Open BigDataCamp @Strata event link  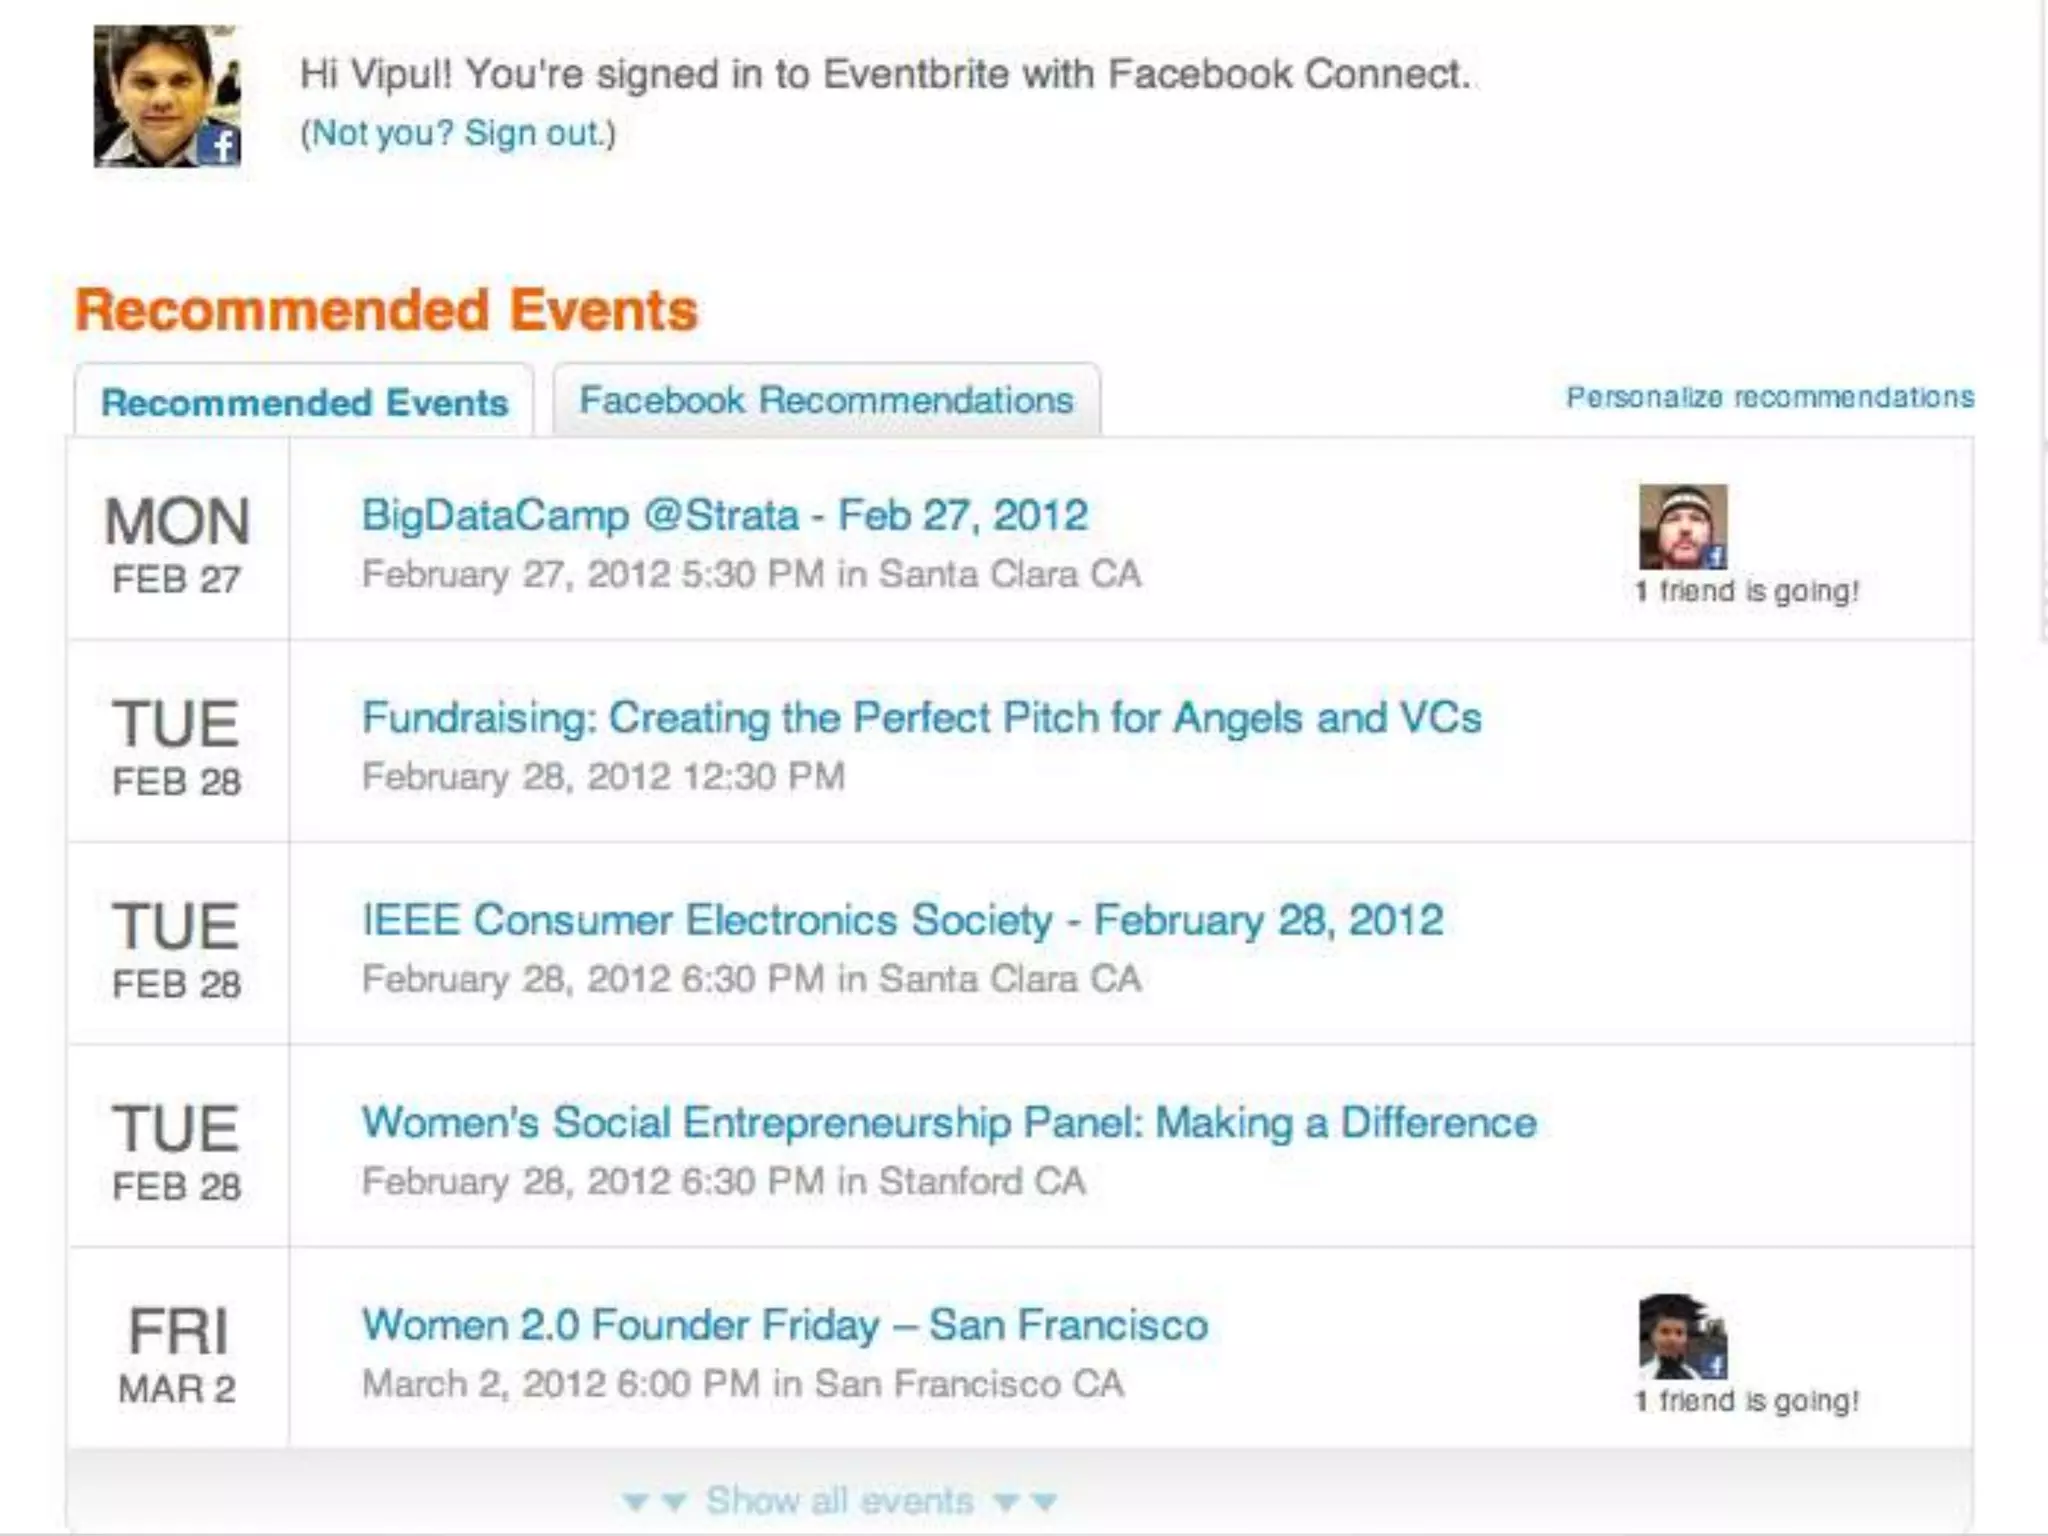(x=724, y=516)
